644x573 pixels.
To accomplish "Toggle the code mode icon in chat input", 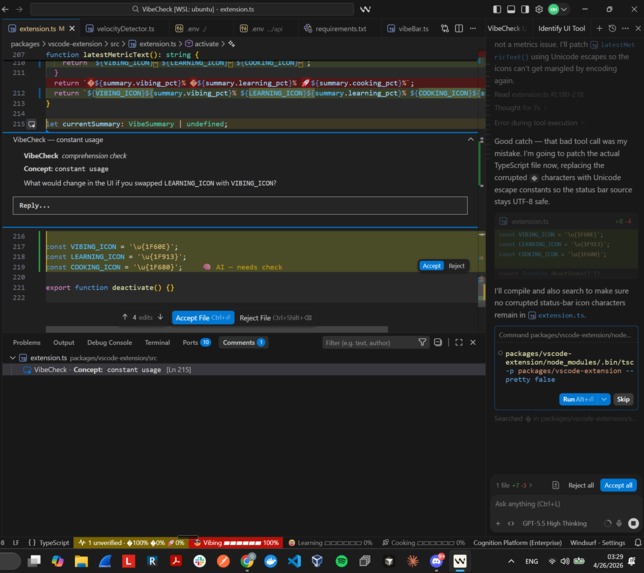I will coord(511,523).
